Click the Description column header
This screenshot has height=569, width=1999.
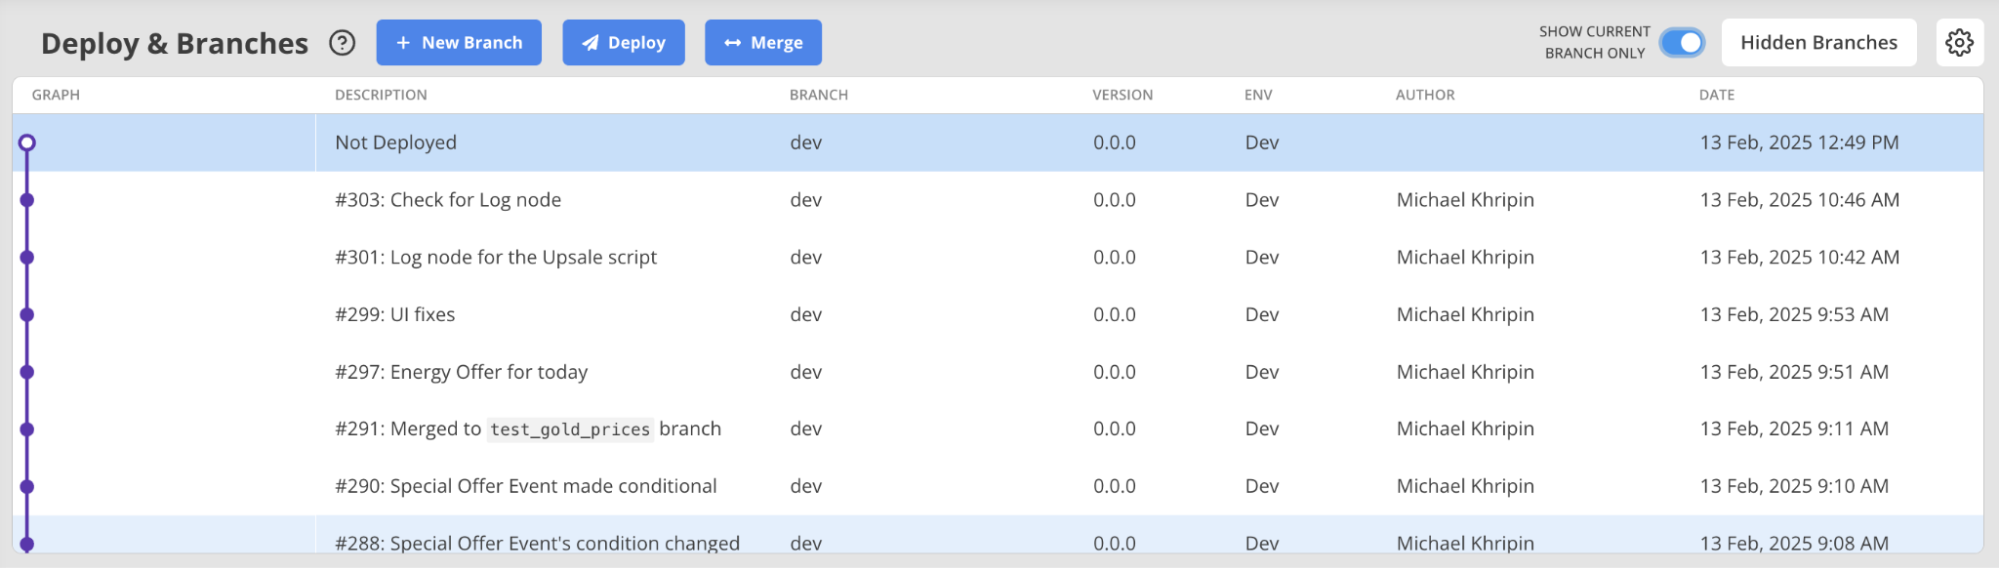point(381,95)
